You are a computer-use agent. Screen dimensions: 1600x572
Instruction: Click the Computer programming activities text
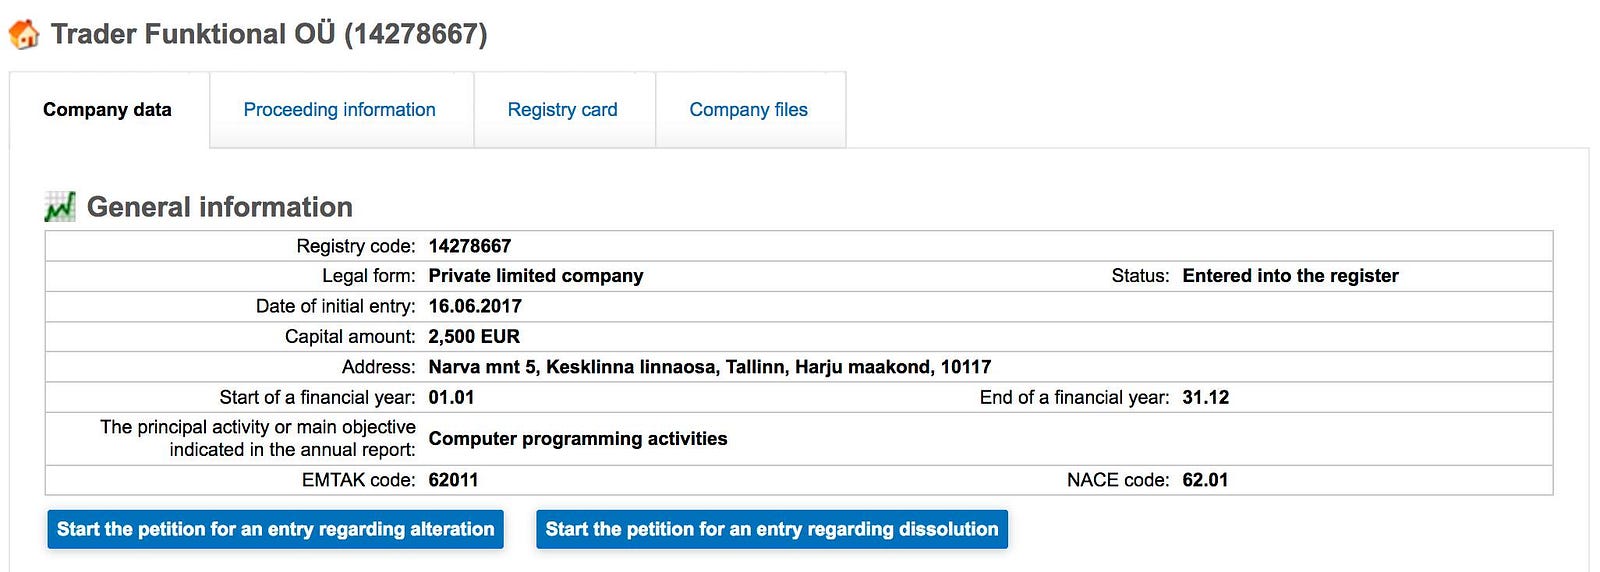[577, 439]
